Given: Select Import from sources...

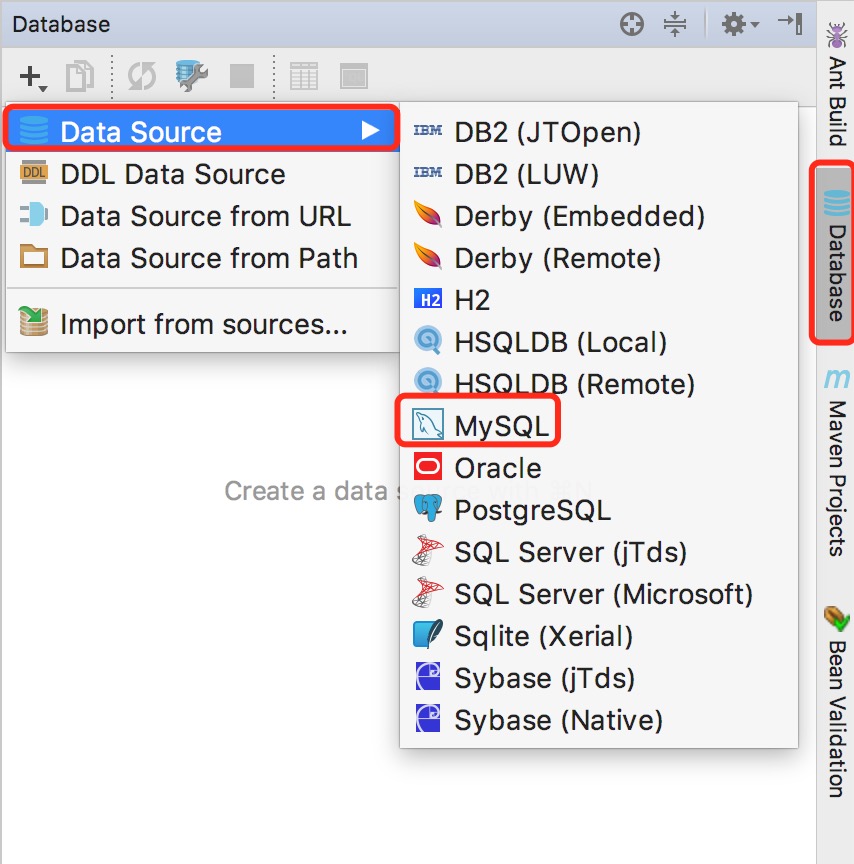Looking at the screenshot, I should click(x=201, y=323).
